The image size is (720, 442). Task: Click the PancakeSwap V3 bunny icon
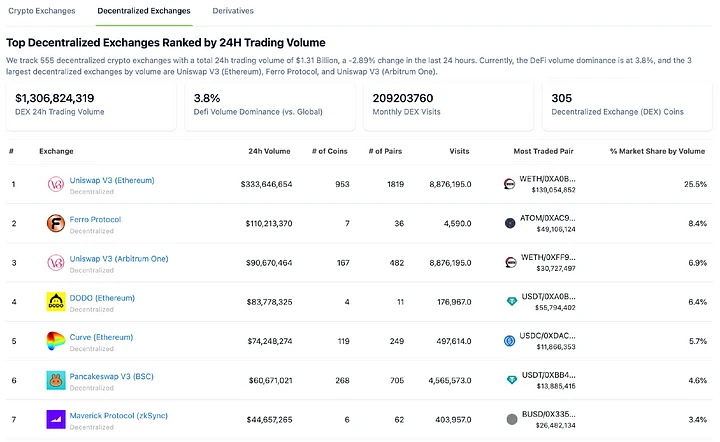(56, 380)
